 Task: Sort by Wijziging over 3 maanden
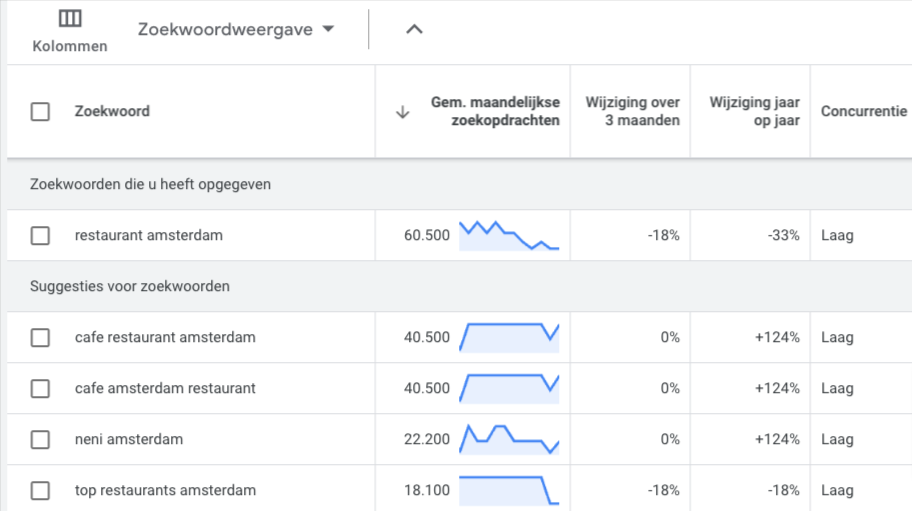[632, 112]
